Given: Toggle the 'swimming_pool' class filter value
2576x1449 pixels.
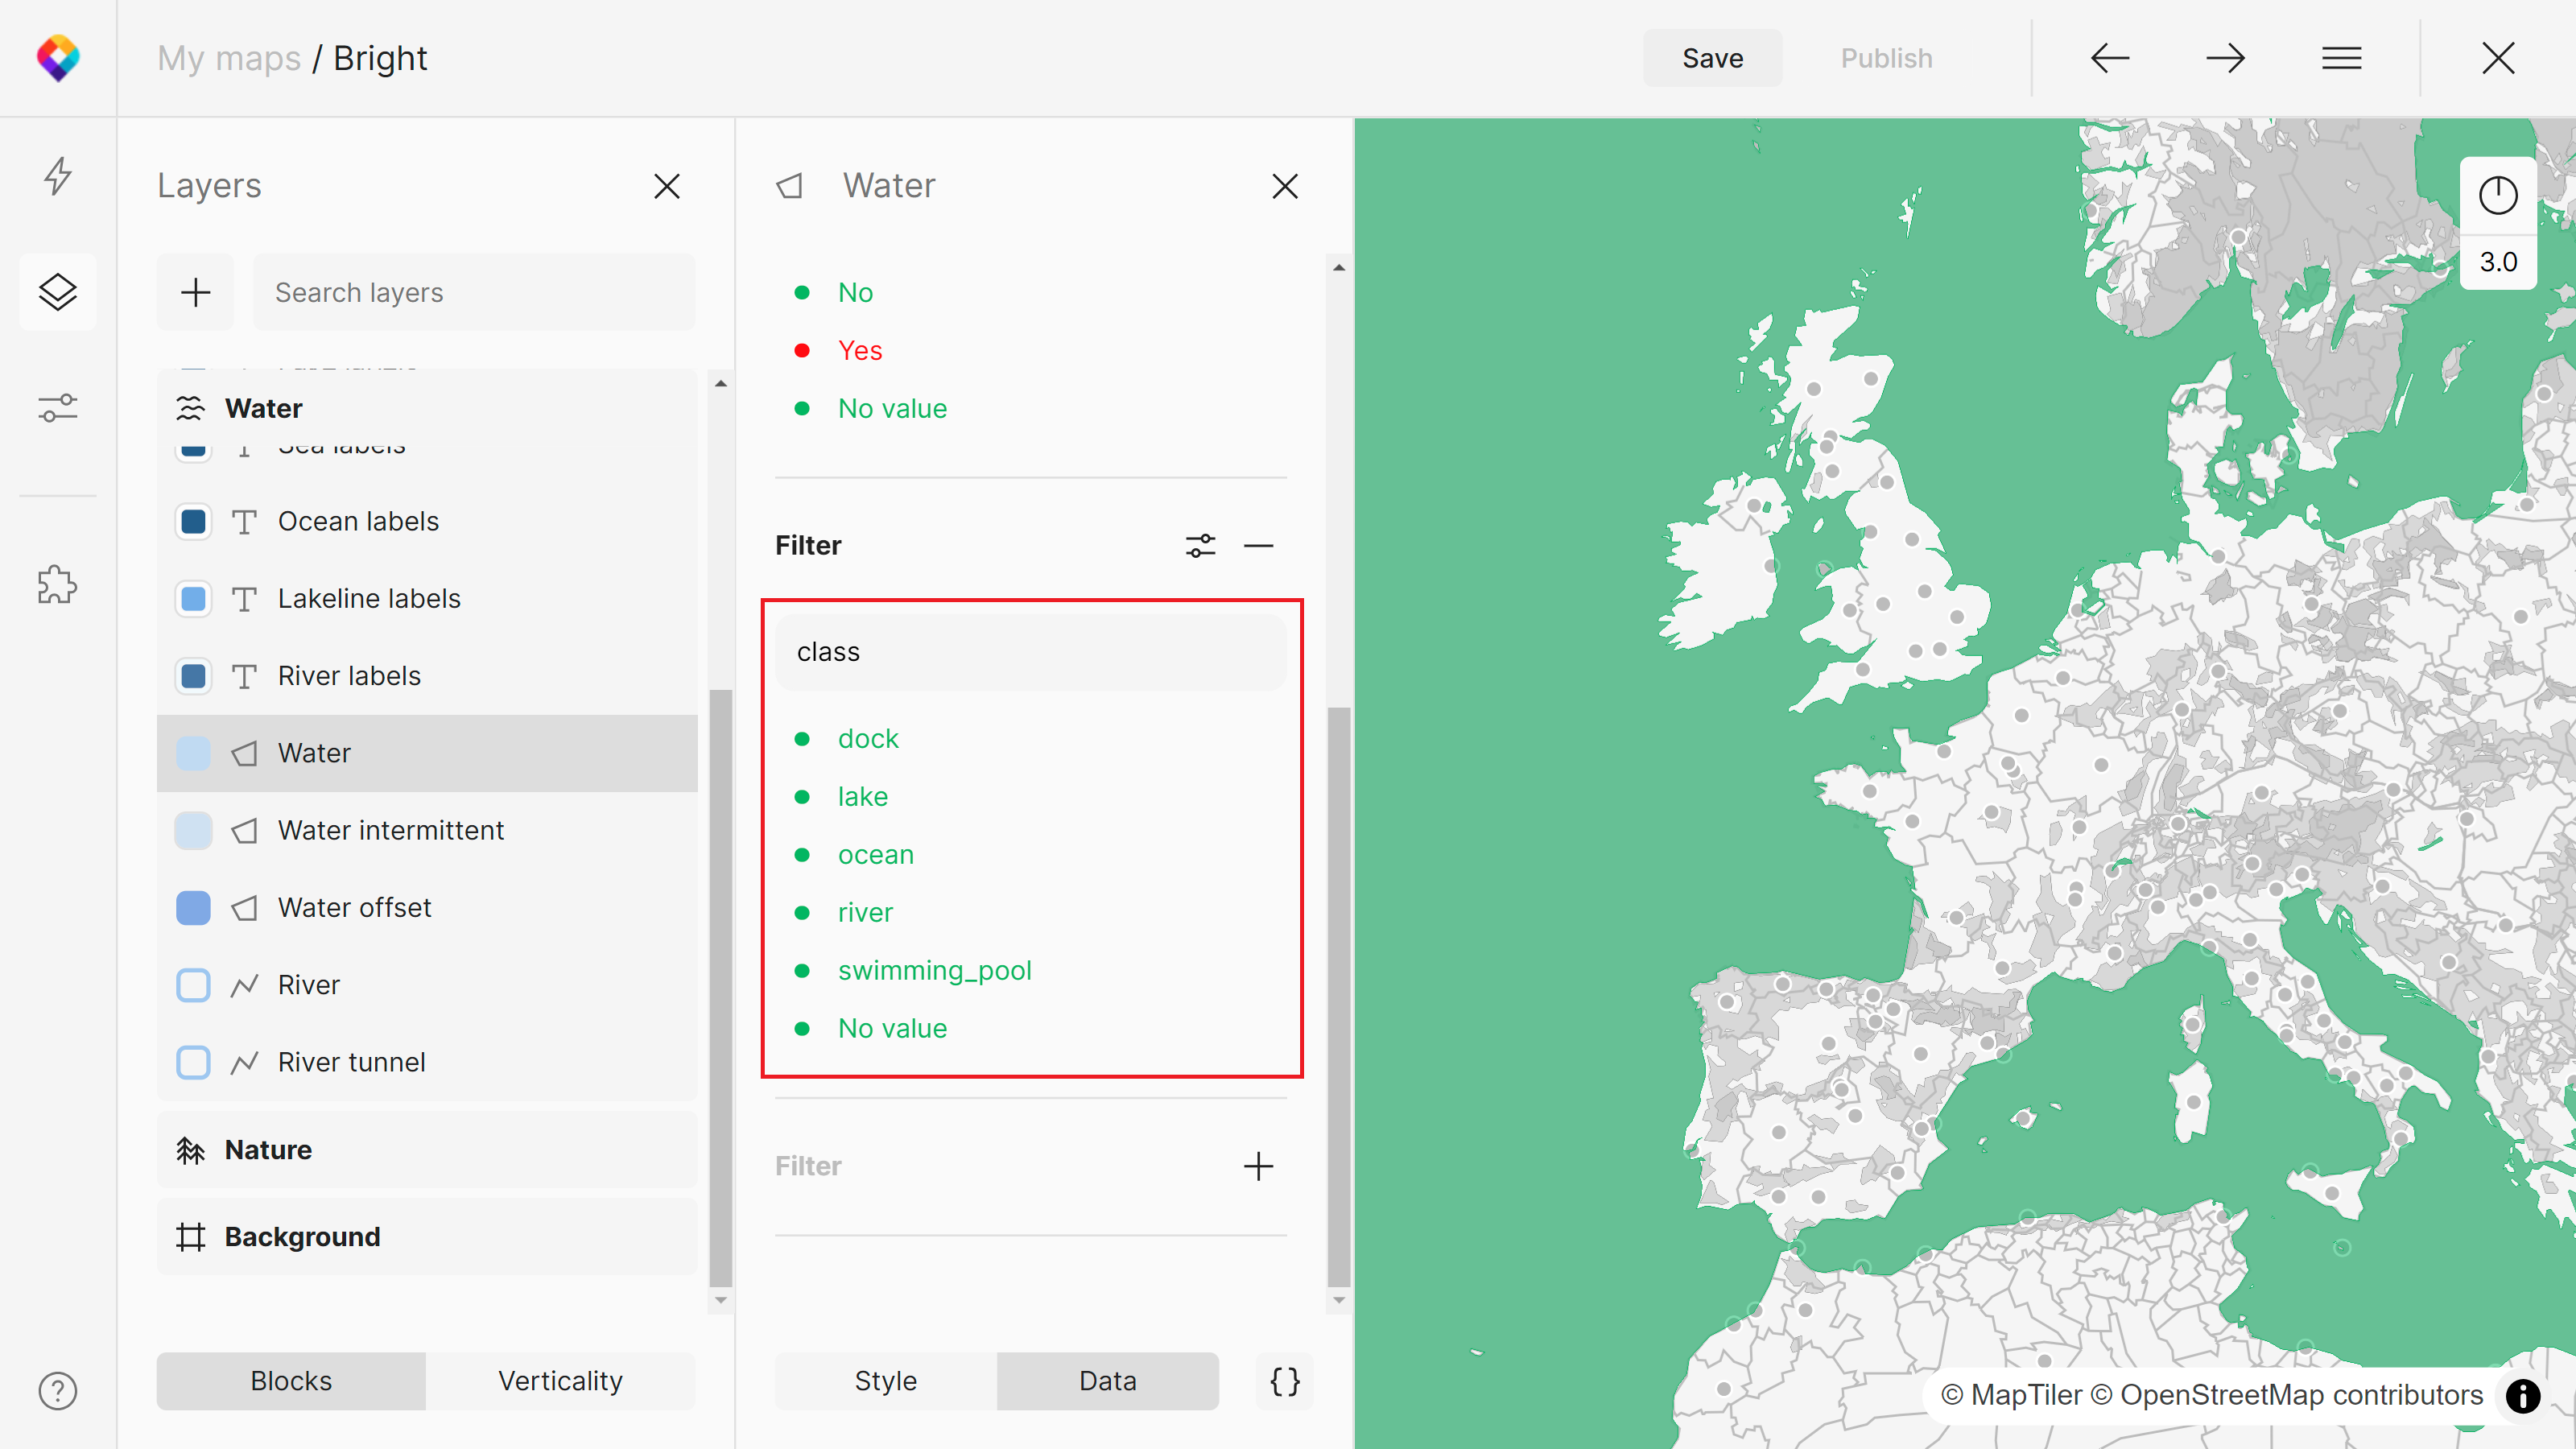Looking at the screenshot, I should coord(933,970).
